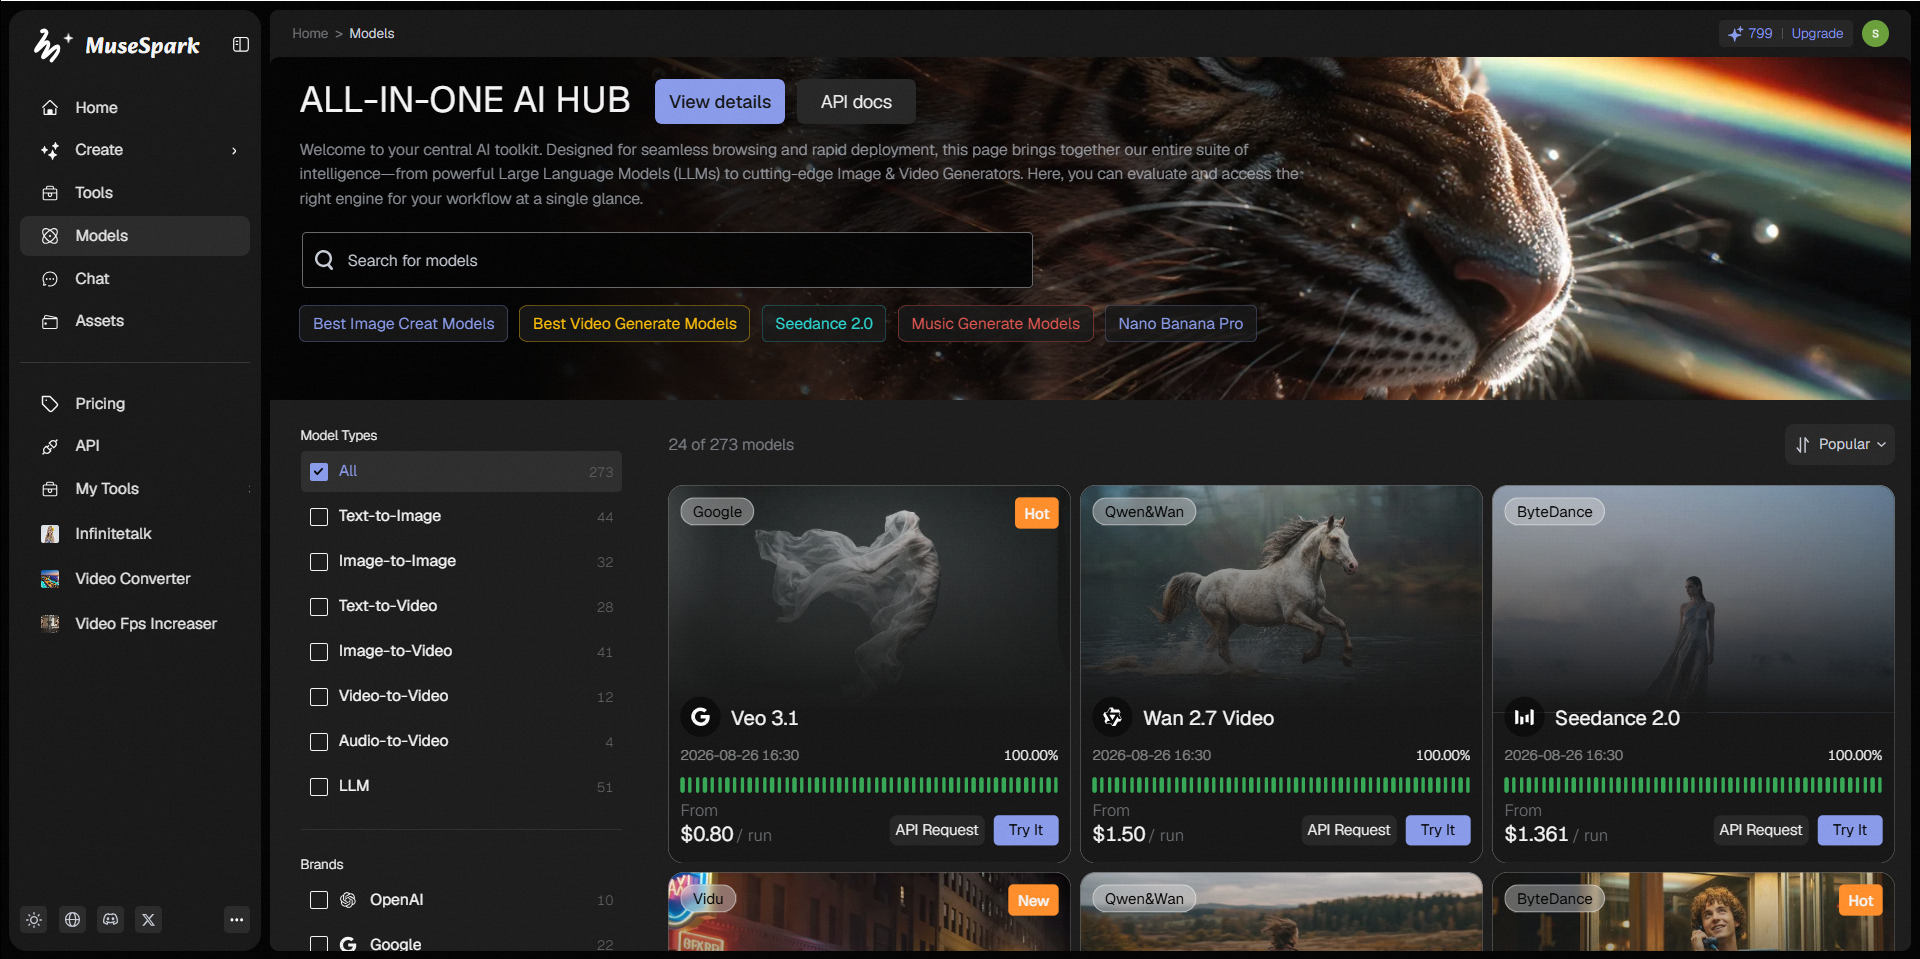Toggle light/dark theme sun icon

pyautogui.click(x=34, y=920)
